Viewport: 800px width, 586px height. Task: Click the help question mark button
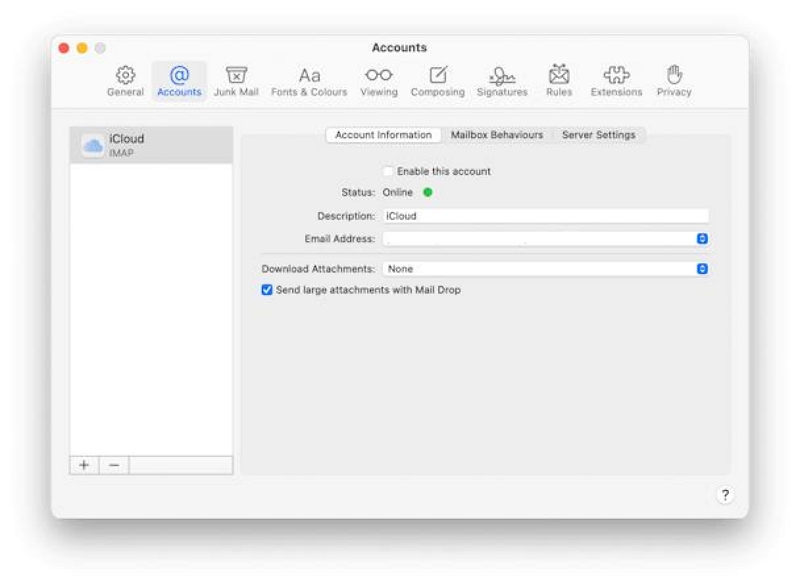725,495
